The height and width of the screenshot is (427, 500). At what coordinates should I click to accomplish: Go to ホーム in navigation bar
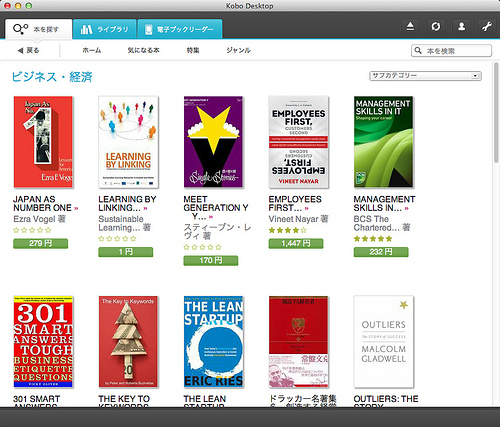coord(92,50)
